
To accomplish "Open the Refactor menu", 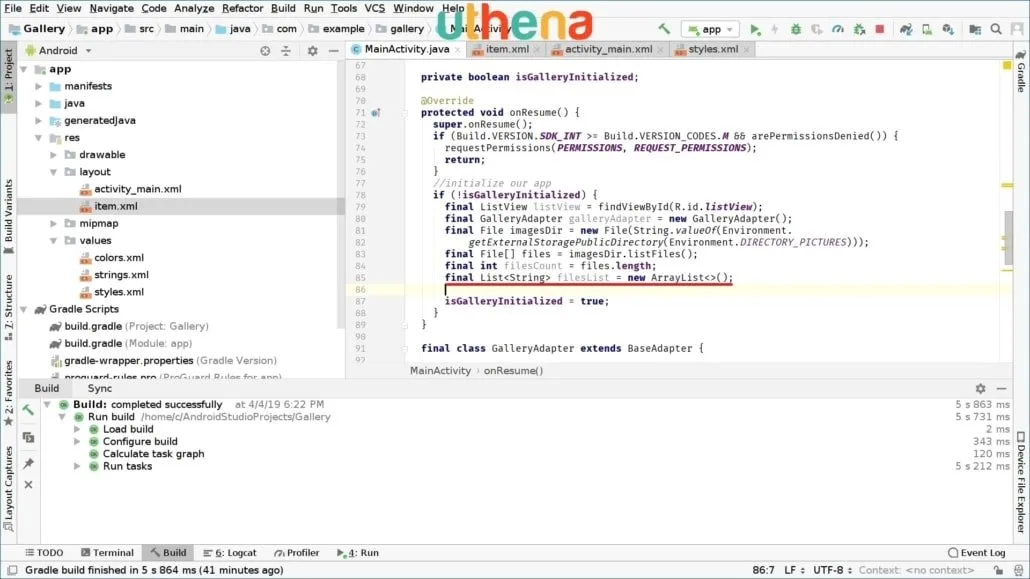I will pos(242,9).
